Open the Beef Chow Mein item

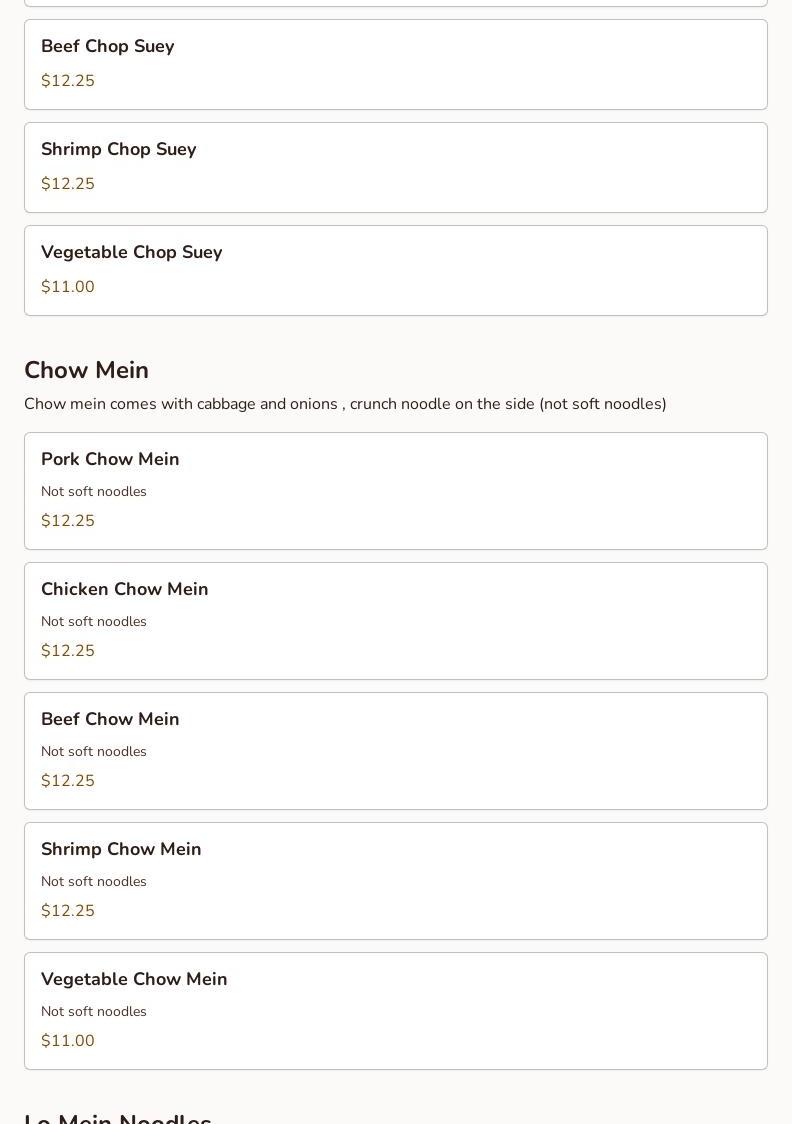pos(396,751)
